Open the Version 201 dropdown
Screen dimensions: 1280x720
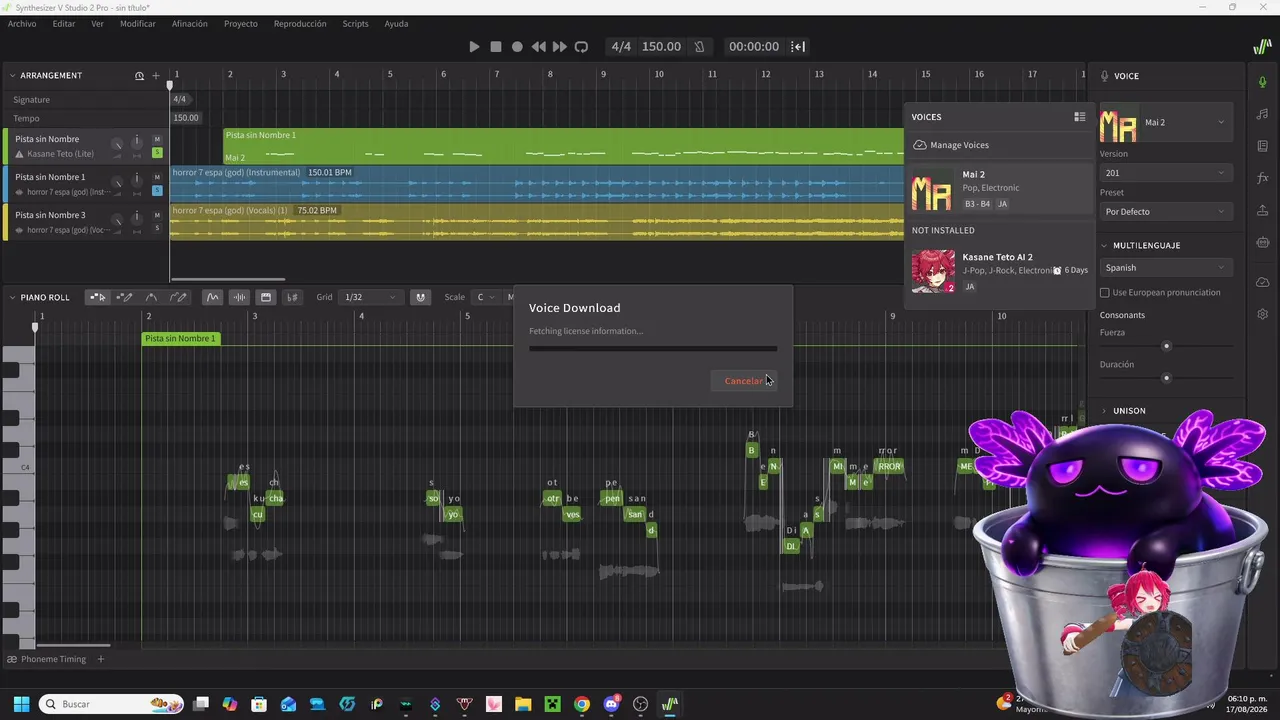click(1165, 173)
